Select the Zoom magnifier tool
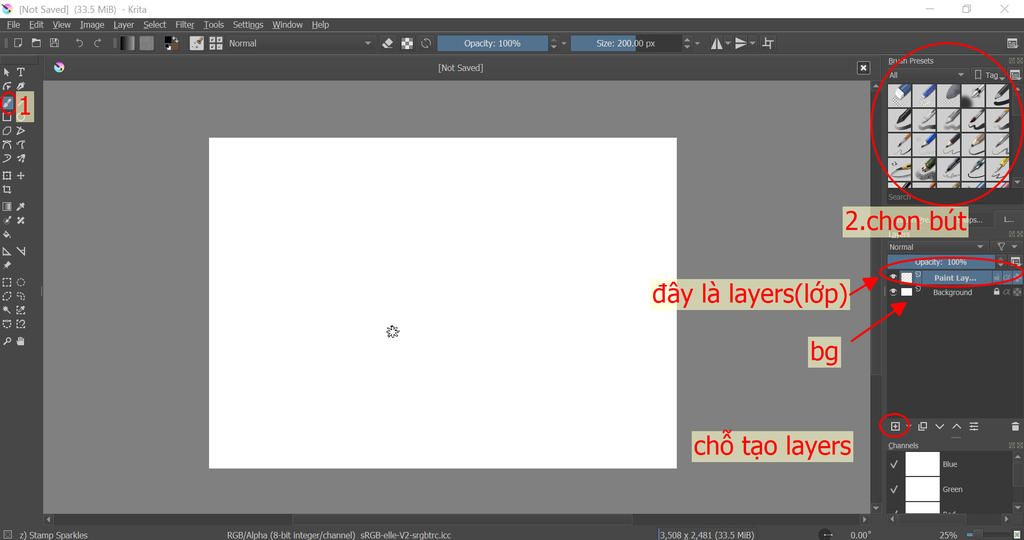 coord(7,341)
